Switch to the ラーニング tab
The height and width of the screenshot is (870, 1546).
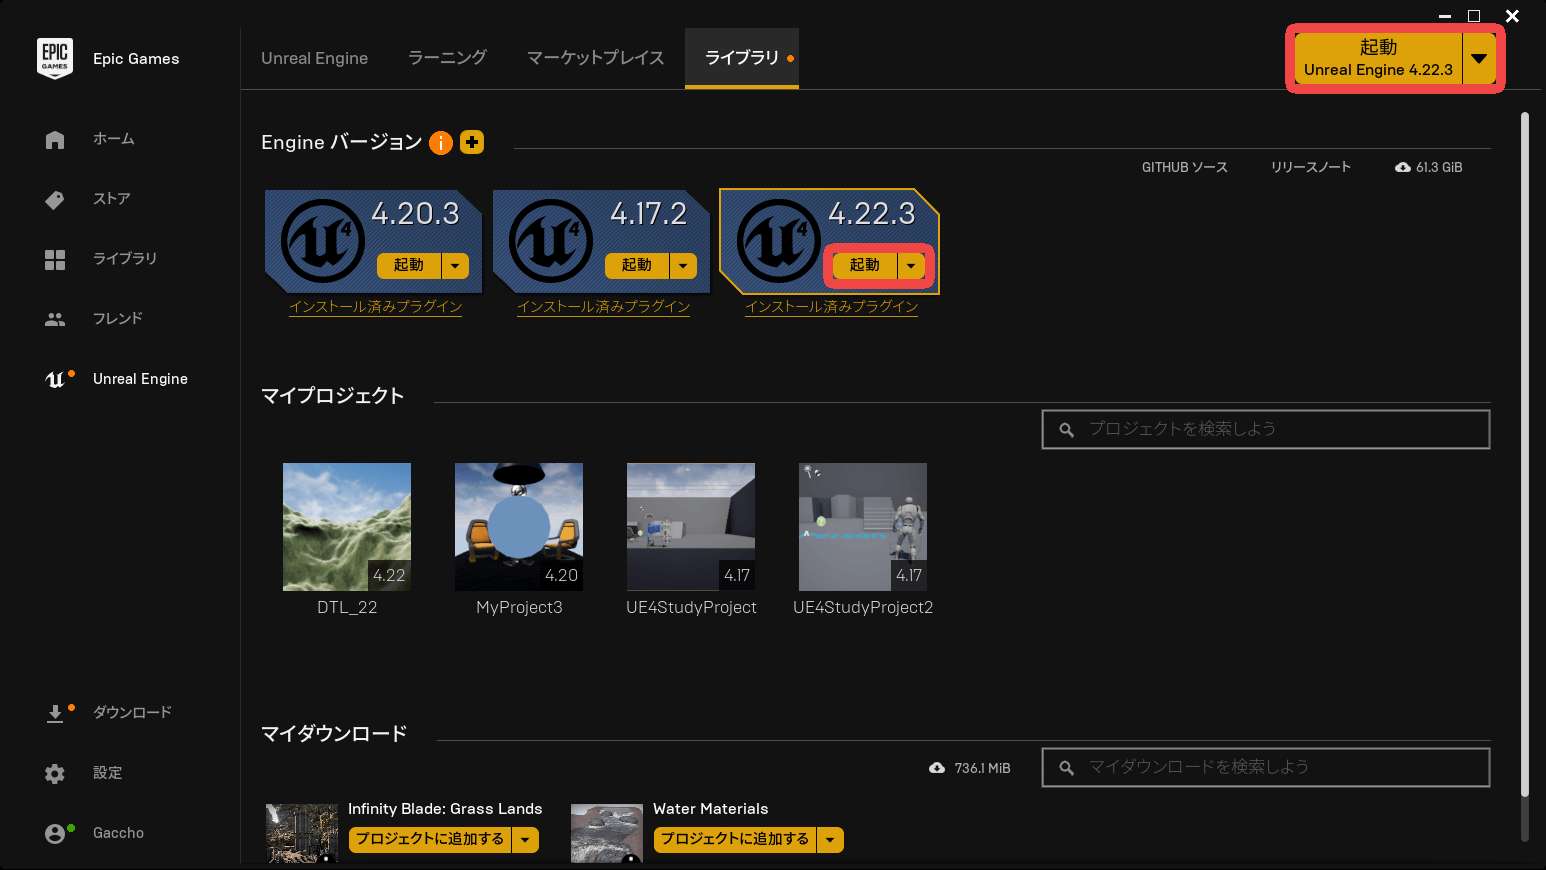click(447, 58)
